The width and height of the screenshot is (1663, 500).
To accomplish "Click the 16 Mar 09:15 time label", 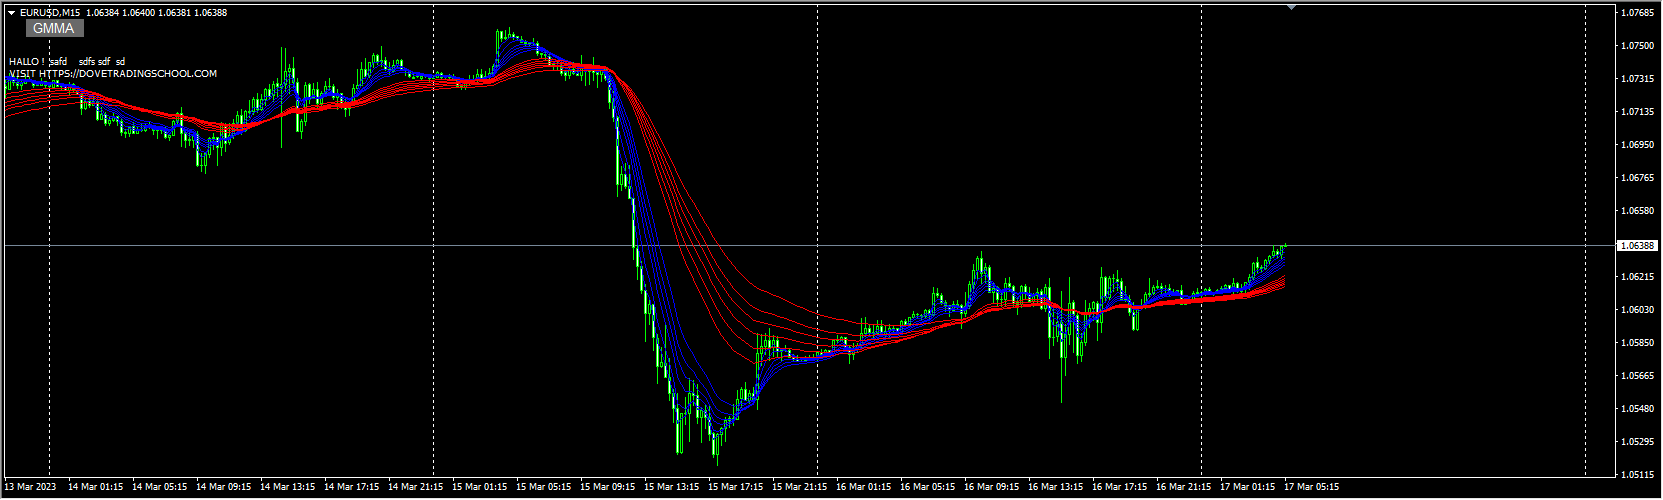I will pos(991,488).
